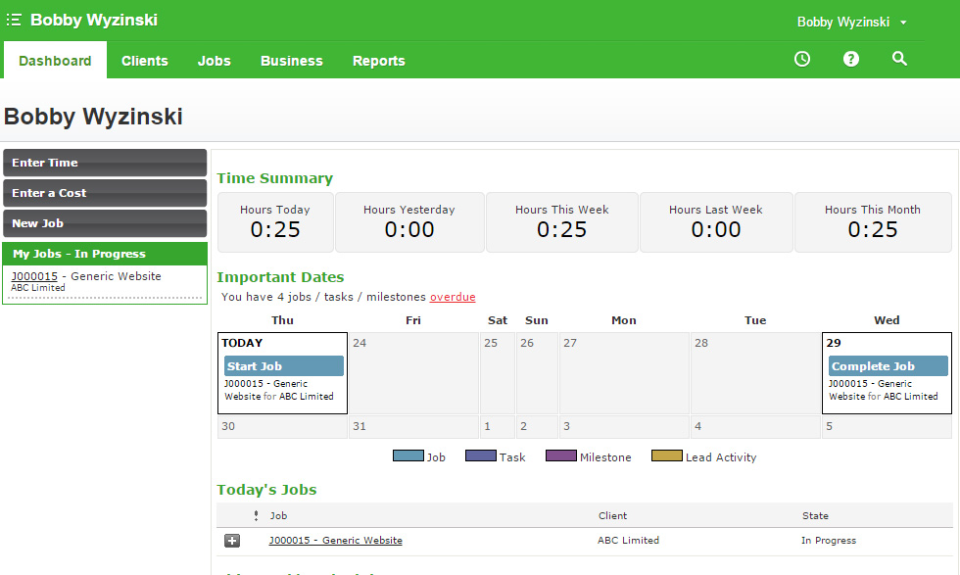Select the Hours This Month summary box
The image size is (960, 575).
tap(873, 222)
